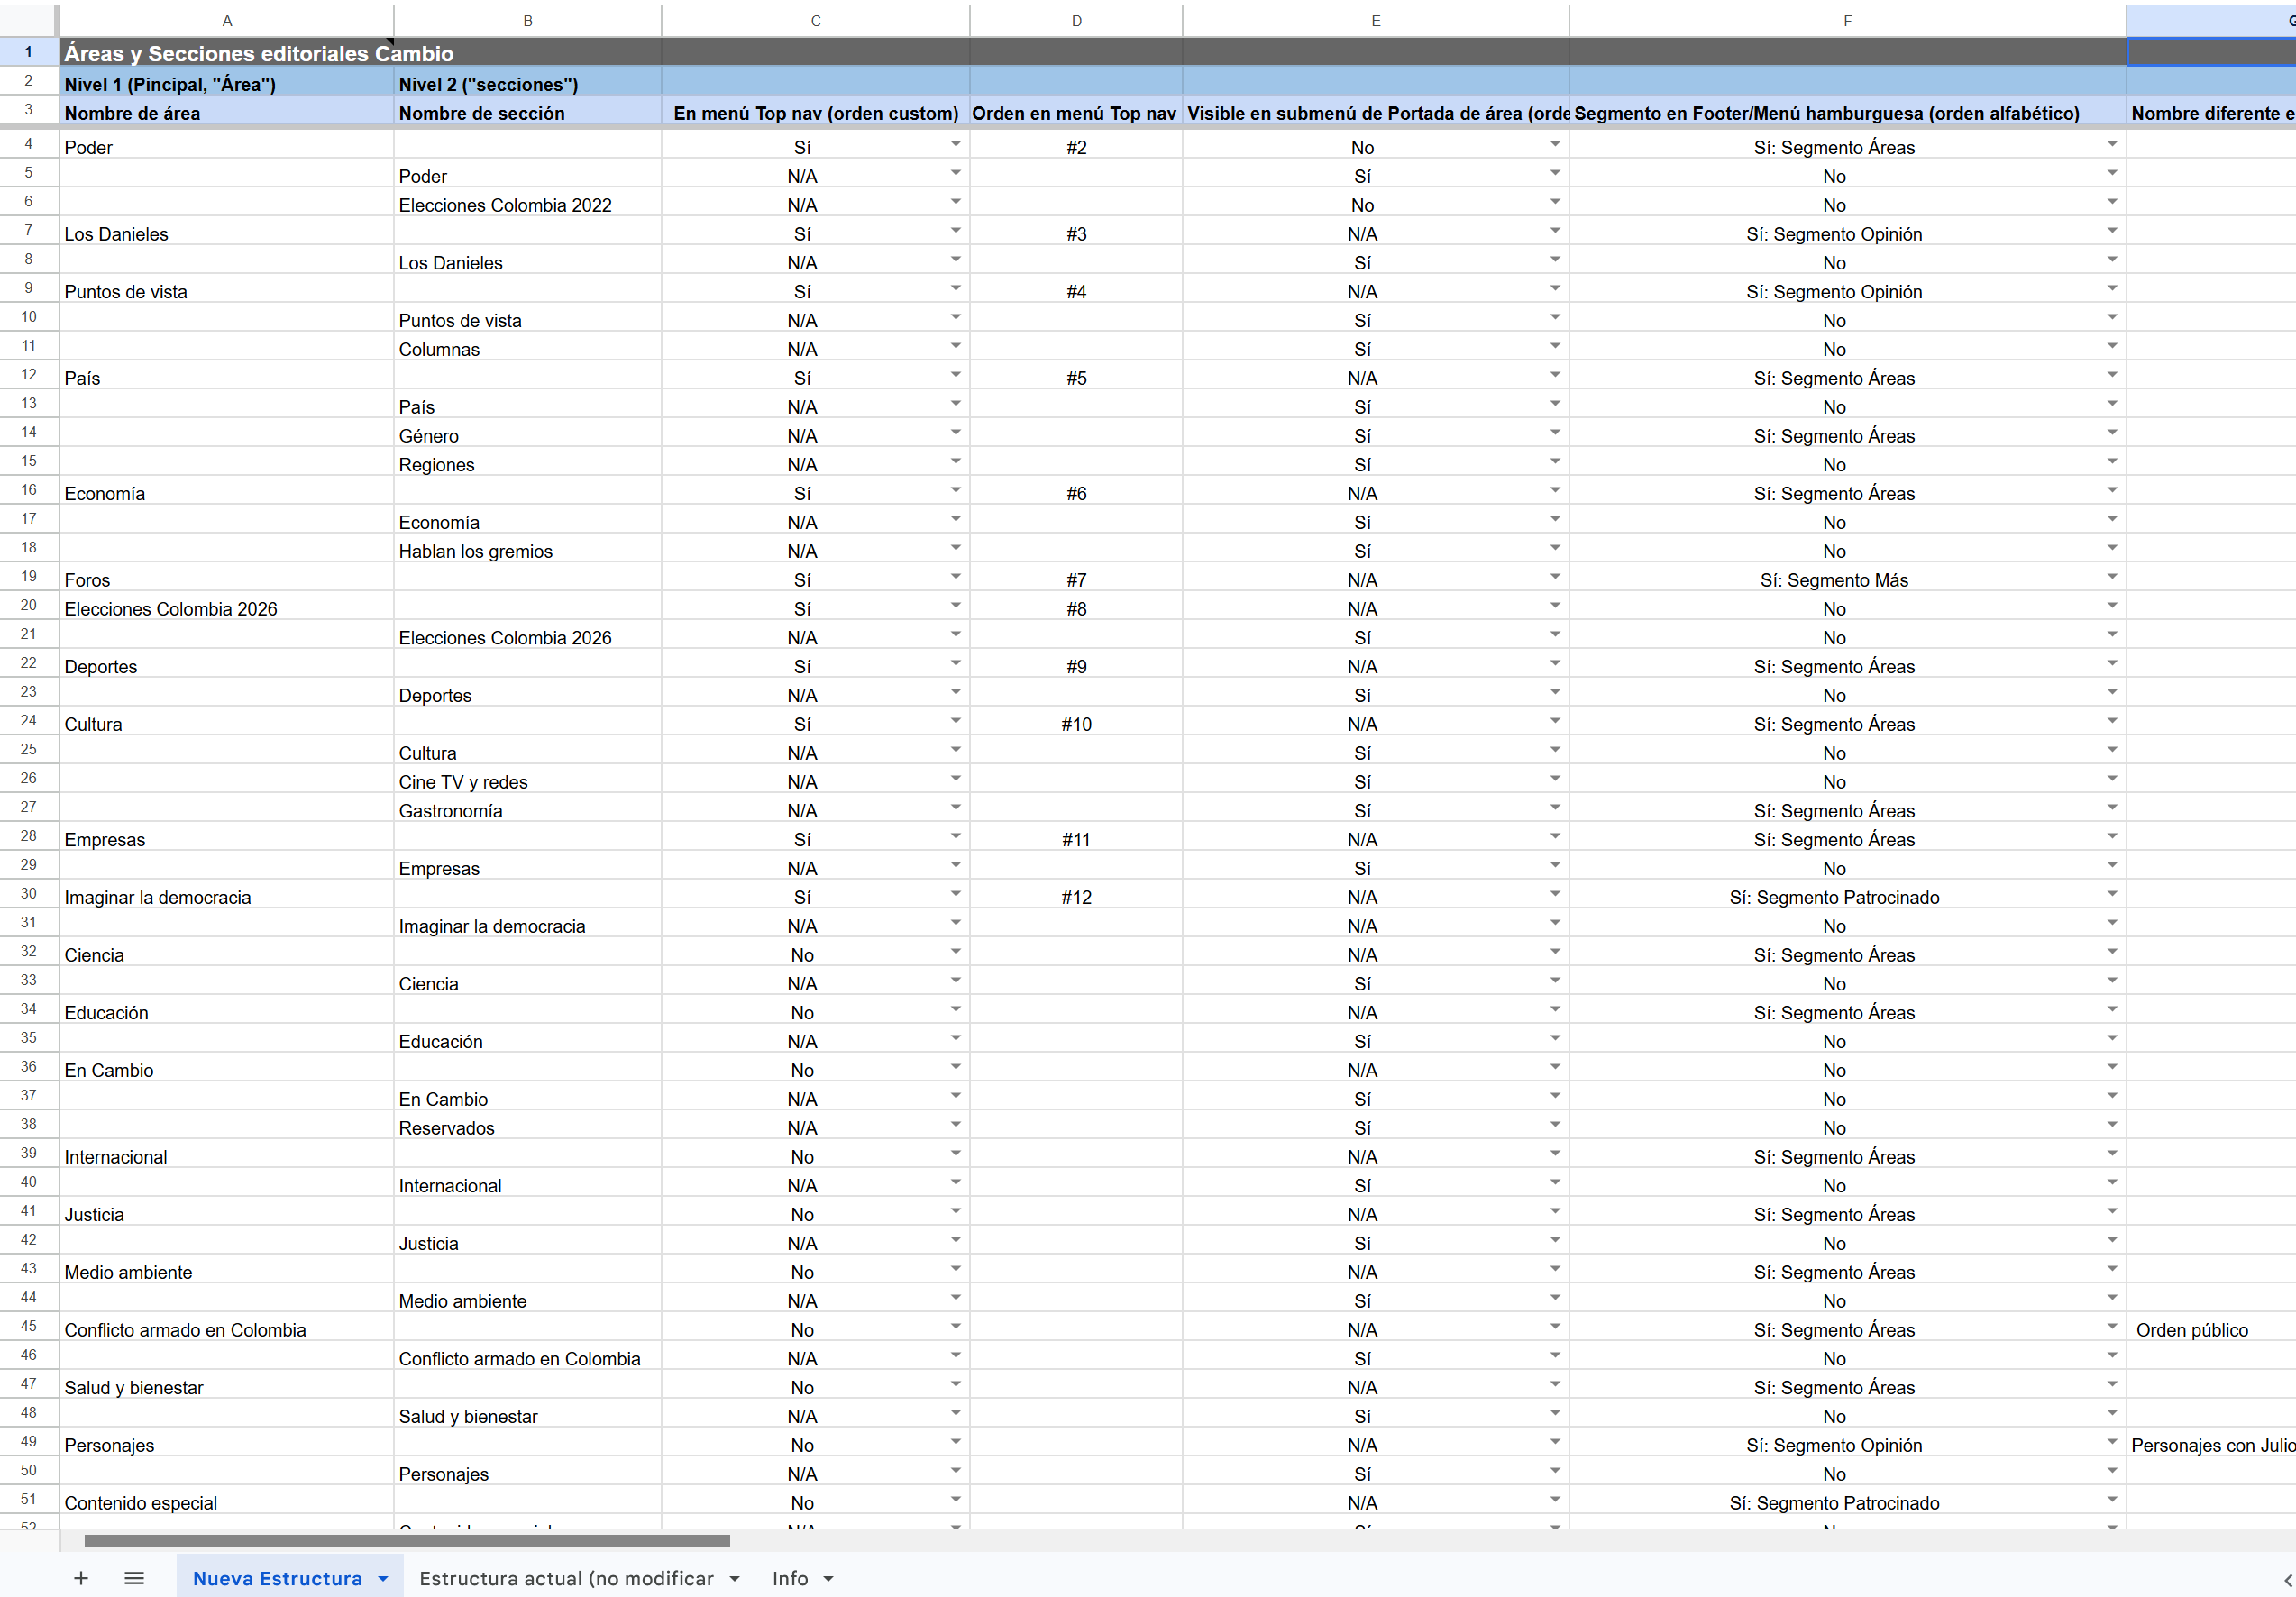Open submenu visibility dropdown for Deportes area row

(1554, 664)
